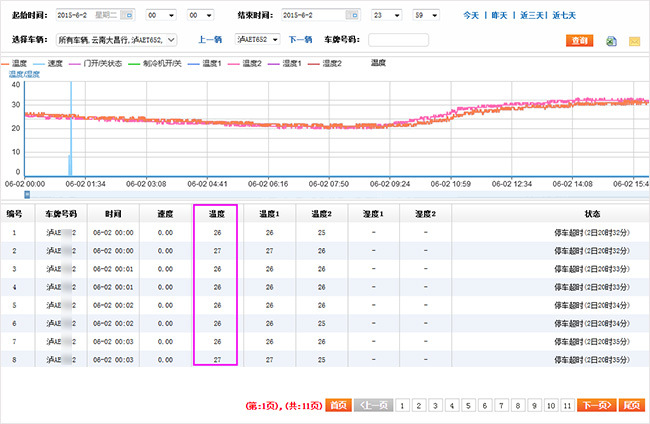The image size is (650, 424).
Task: Click row 3 time cell 06-02 00:01
Action: pyautogui.click(x=113, y=269)
